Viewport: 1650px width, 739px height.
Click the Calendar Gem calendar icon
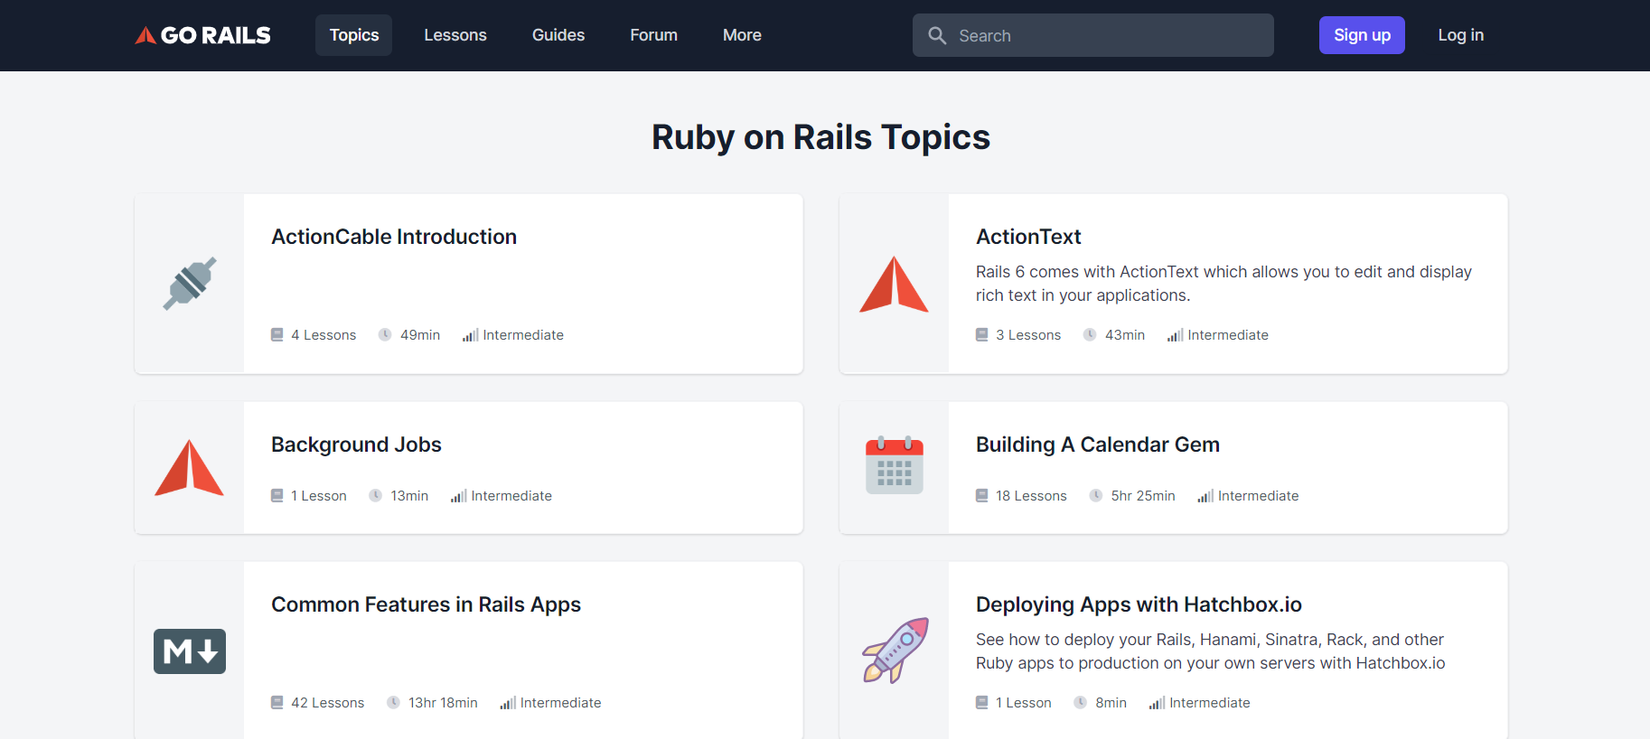click(x=893, y=466)
